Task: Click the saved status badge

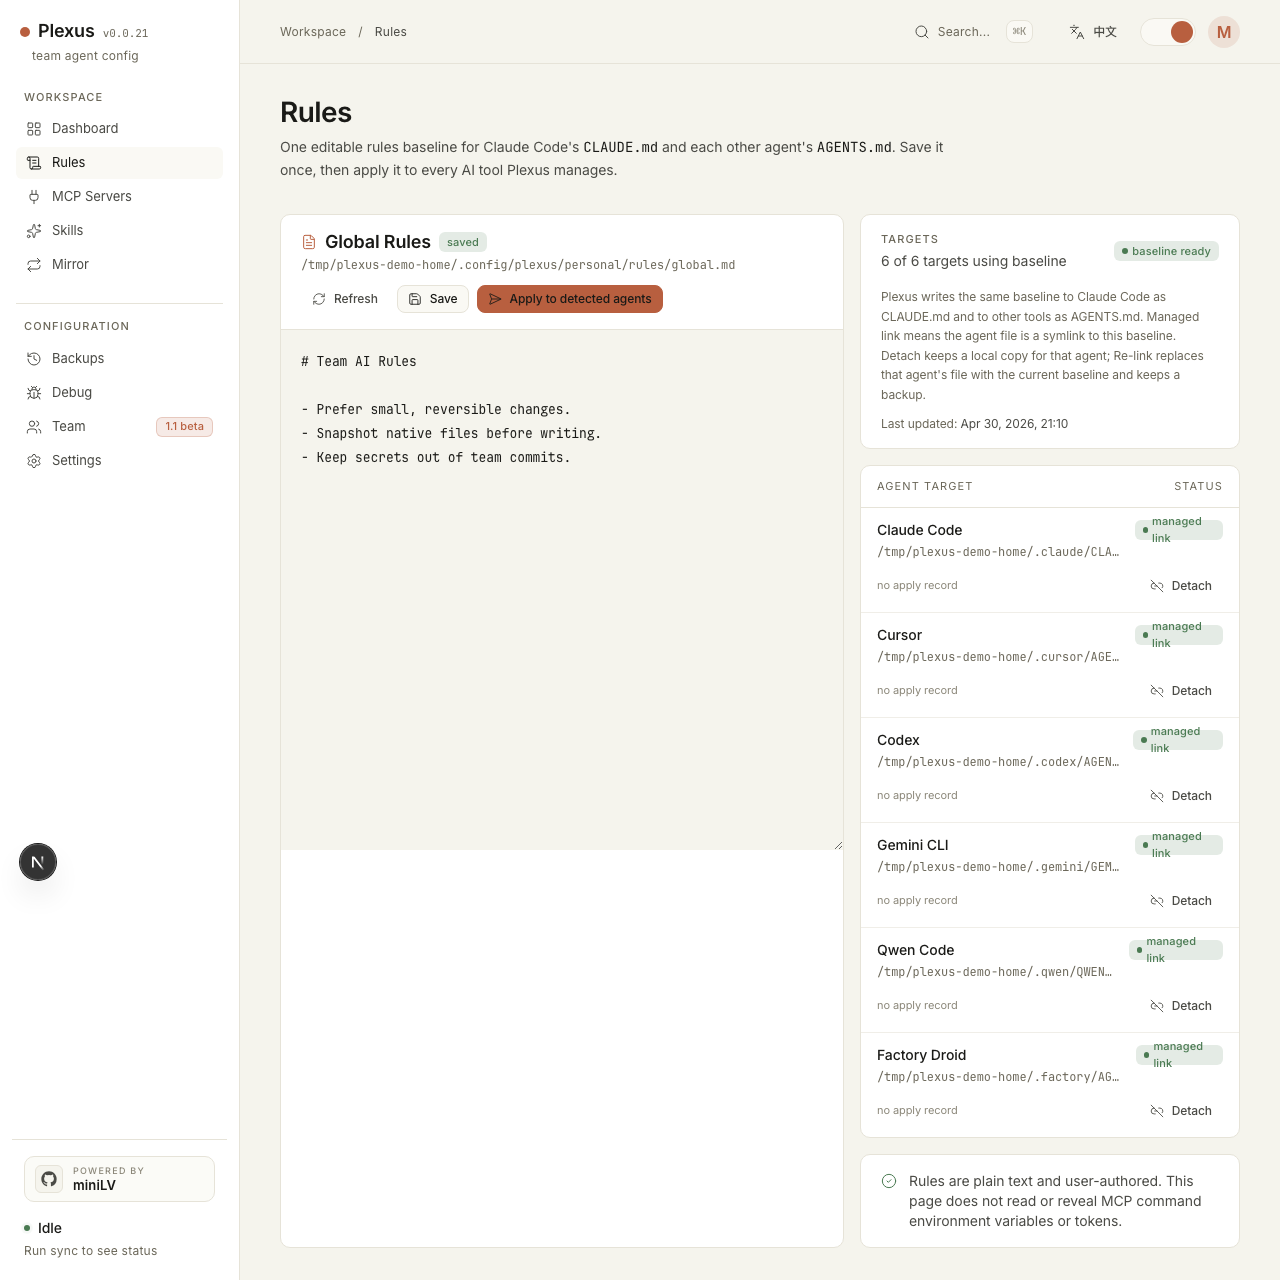Action: (x=463, y=242)
